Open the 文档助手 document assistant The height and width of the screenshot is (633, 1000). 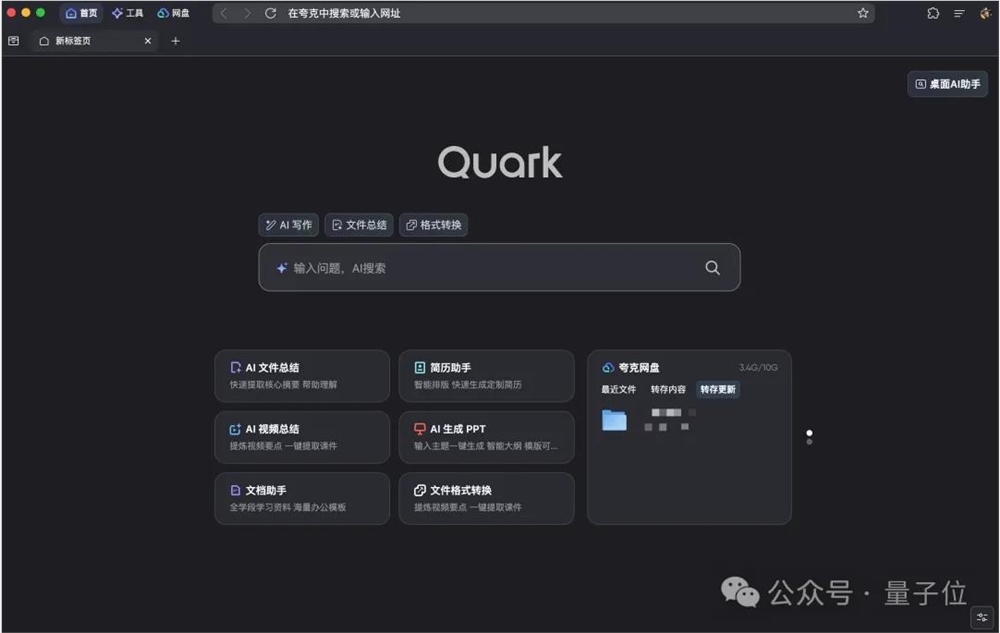(x=302, y=498)
